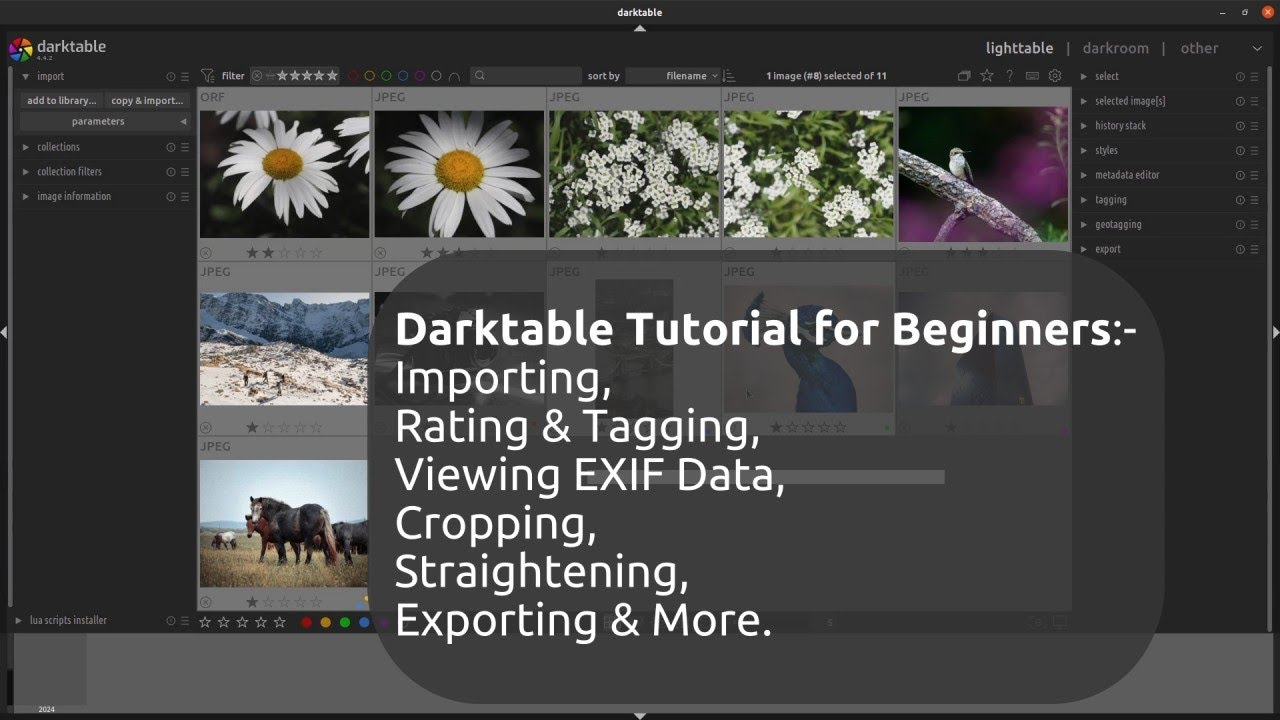This screenshot has height=720, width=1280.
Task: Reject the snowy mountain image
Action: pos(206,427)
